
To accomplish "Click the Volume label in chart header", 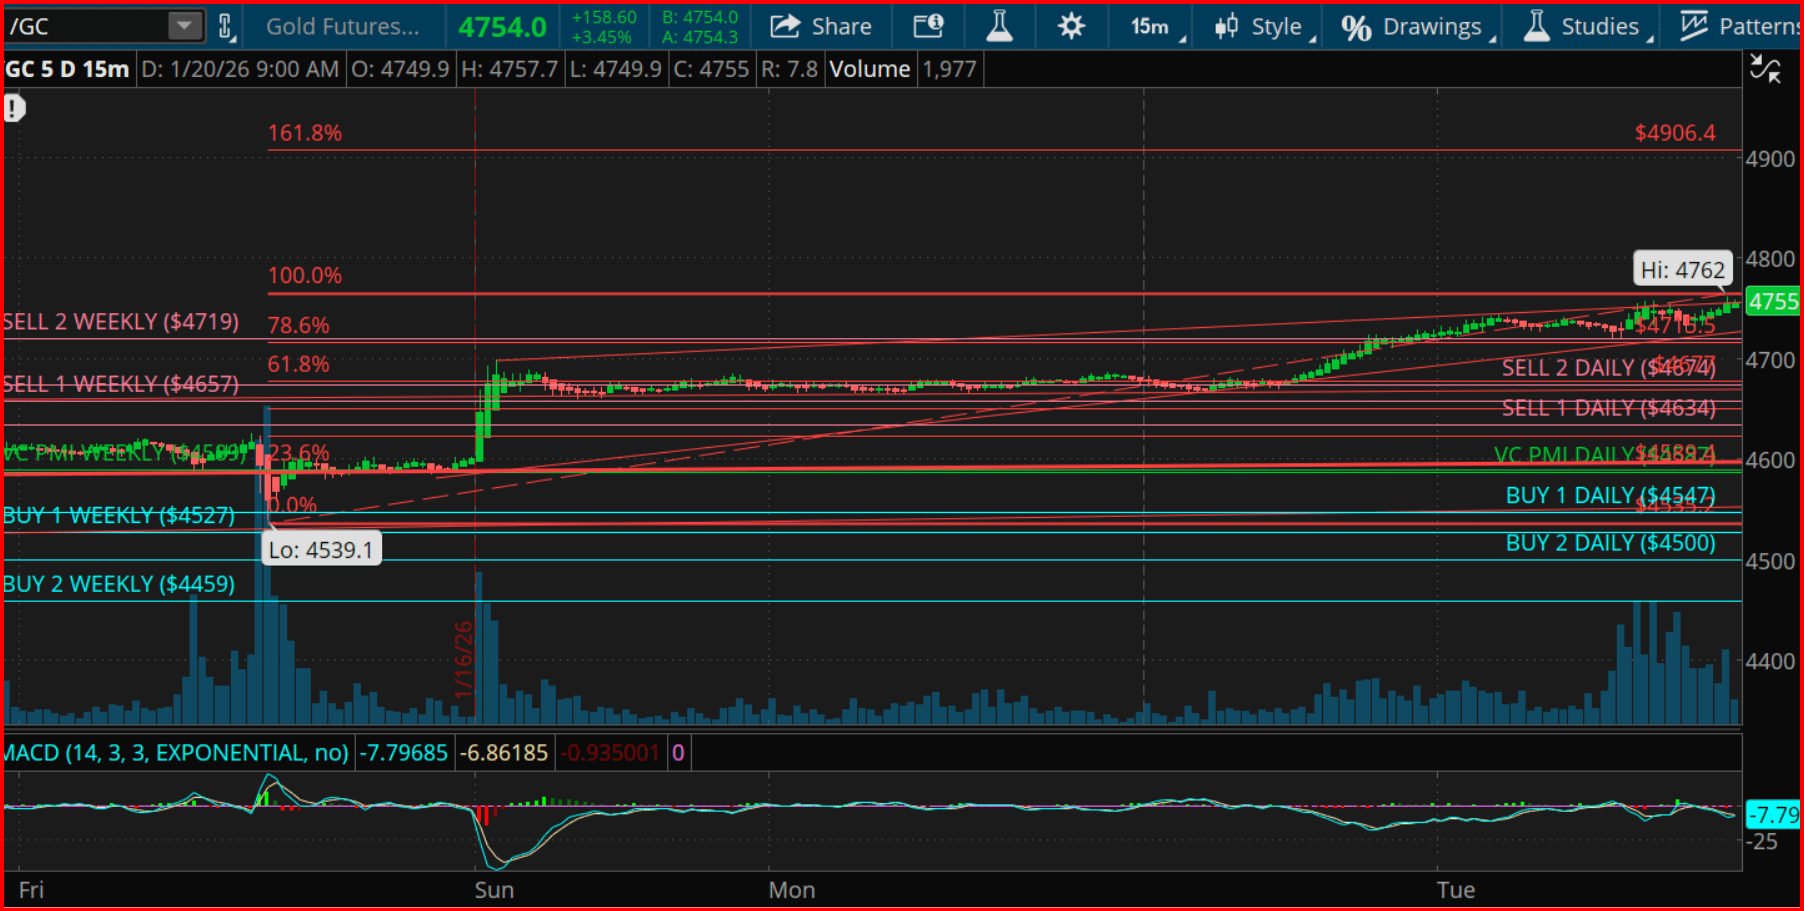I will [x=870, y=69].
